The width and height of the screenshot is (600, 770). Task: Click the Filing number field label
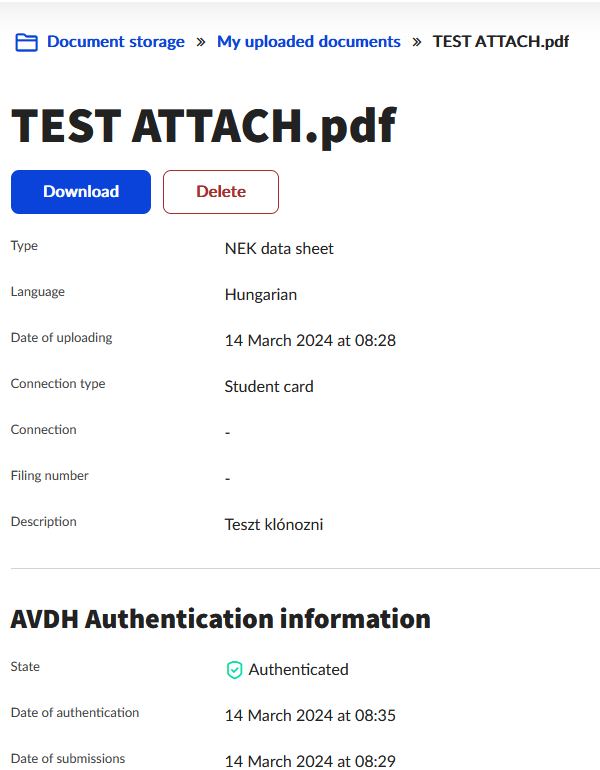49,476
